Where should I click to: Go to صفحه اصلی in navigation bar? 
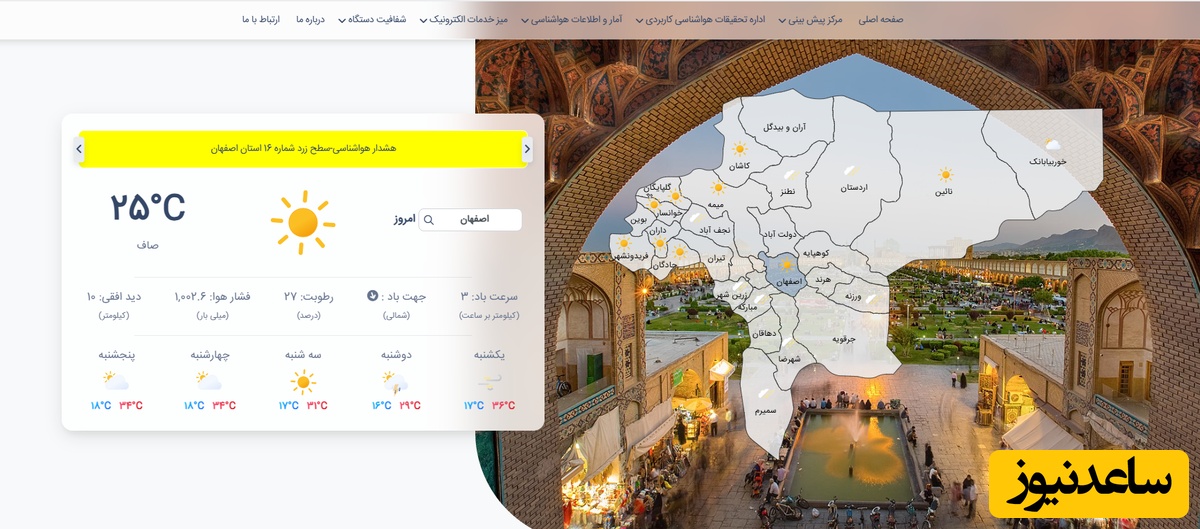click(880, 19)
